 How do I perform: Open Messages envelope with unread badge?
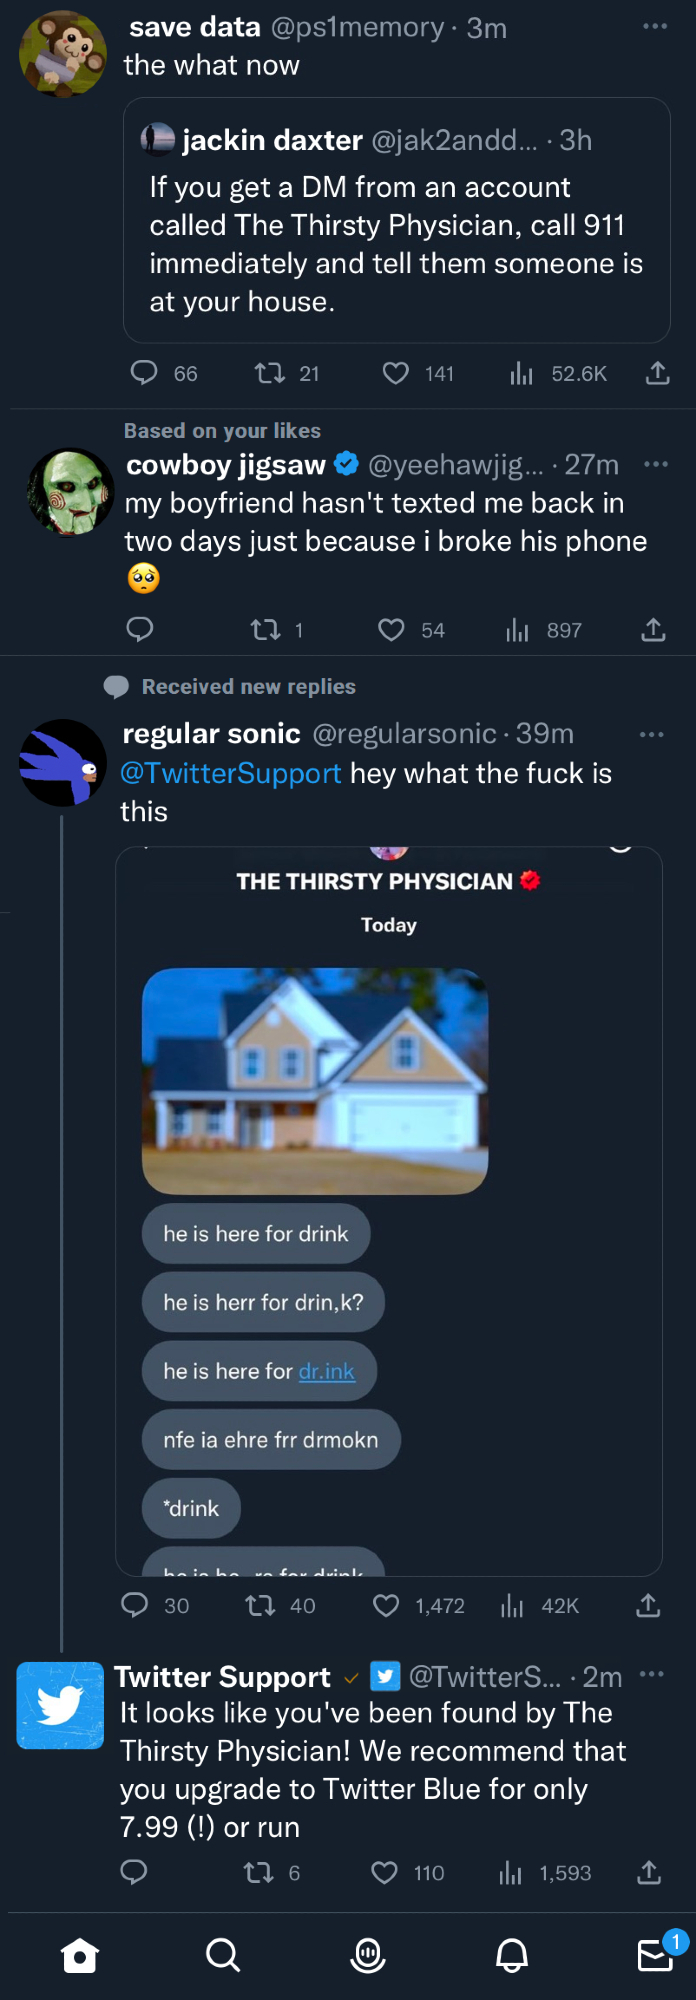click(x=656, y=1955)
